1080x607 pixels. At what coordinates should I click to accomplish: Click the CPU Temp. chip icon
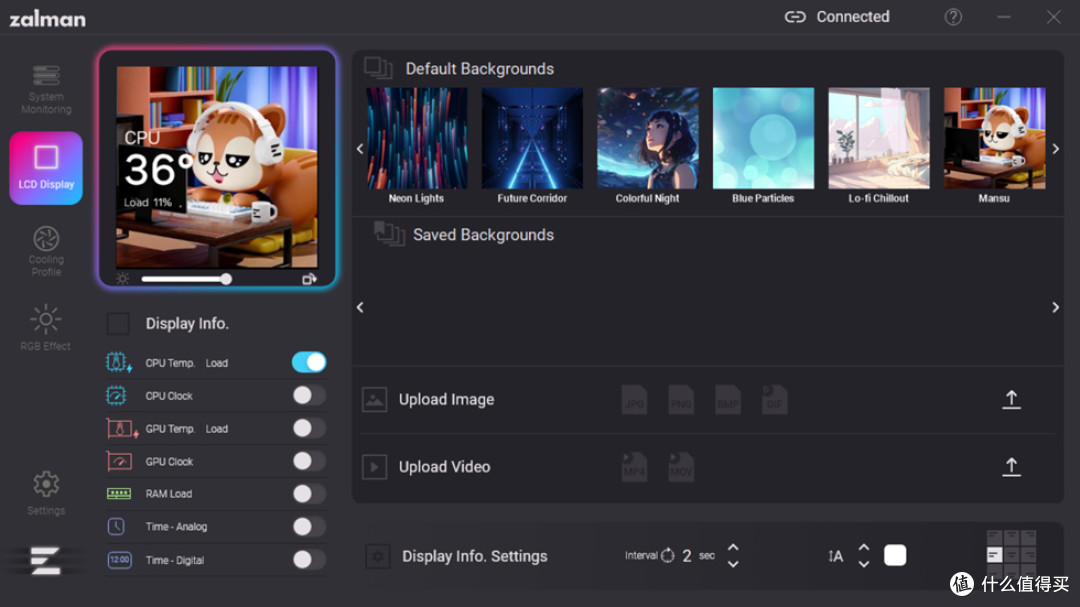pyautogui.click(x=118, y=362)
